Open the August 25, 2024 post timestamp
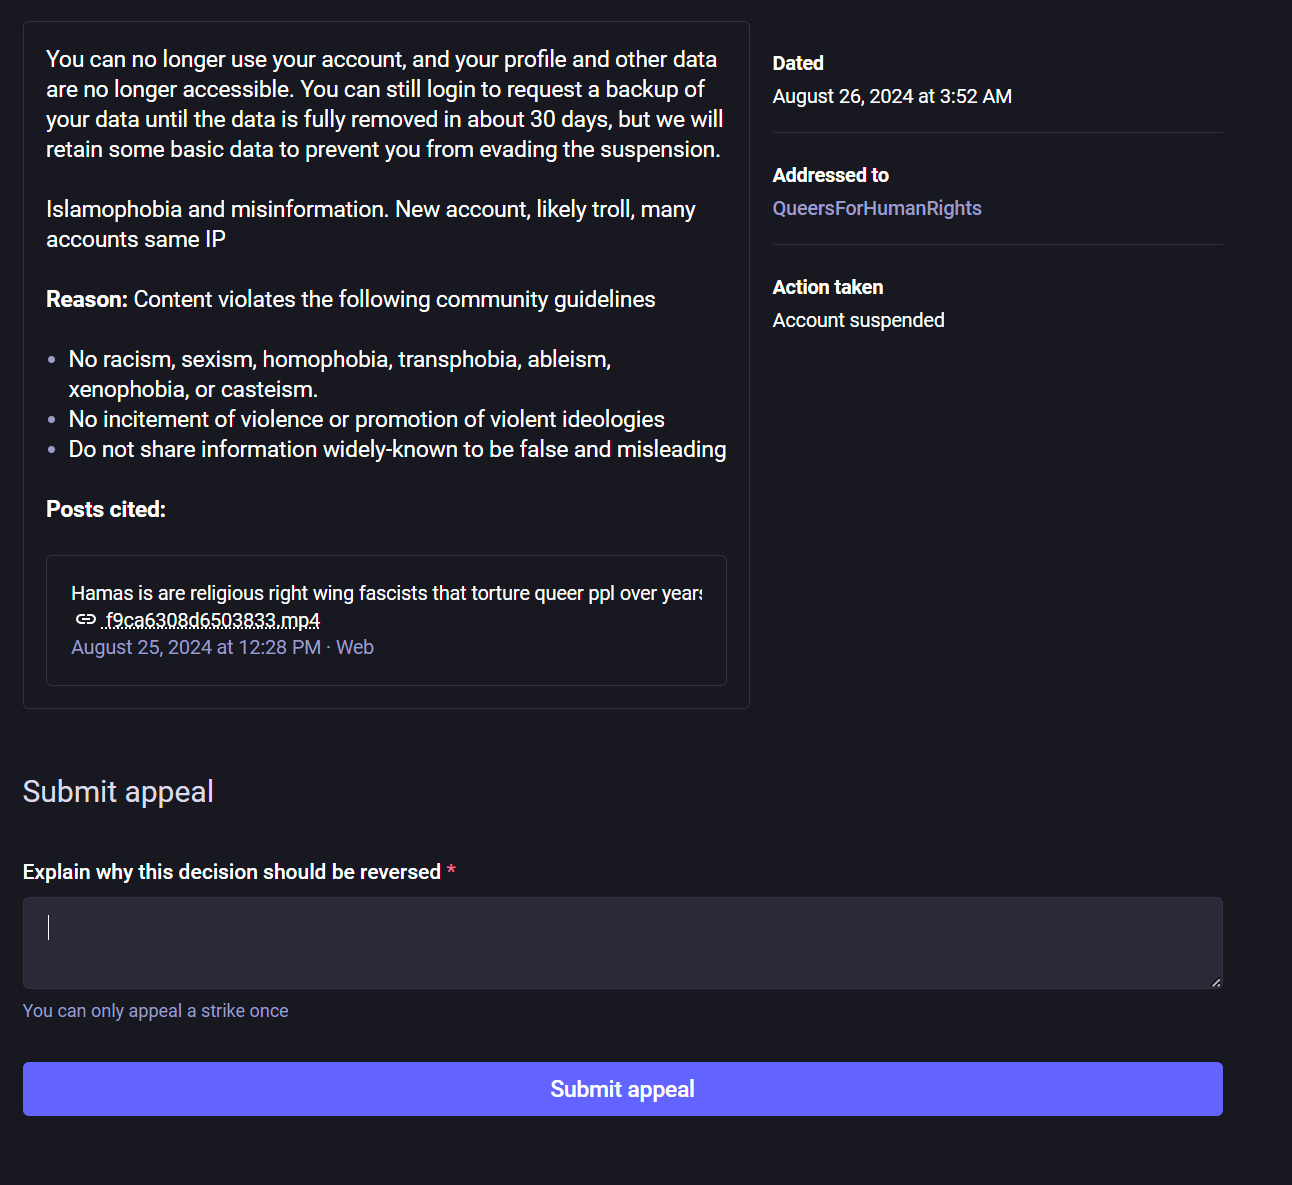Viewport: 1292px width, 1185px height. pos(196,647)
